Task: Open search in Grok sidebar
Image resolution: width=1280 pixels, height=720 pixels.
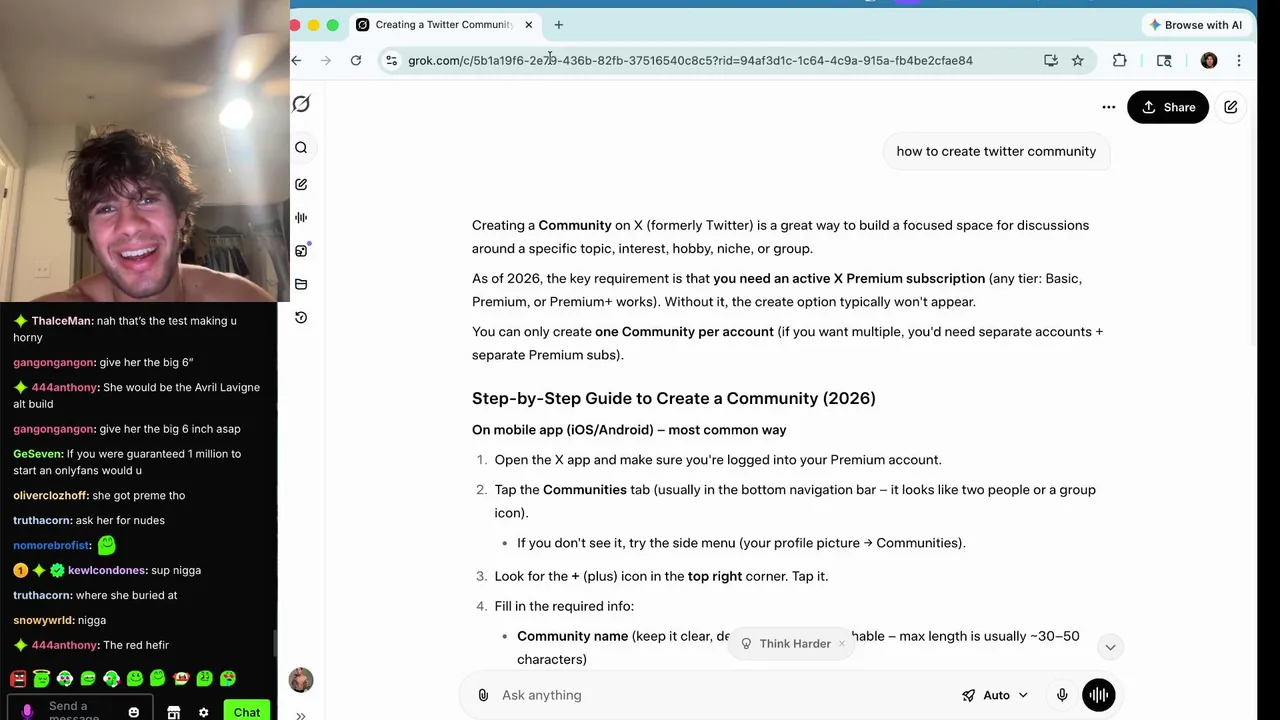Action: tap(301, 148)
